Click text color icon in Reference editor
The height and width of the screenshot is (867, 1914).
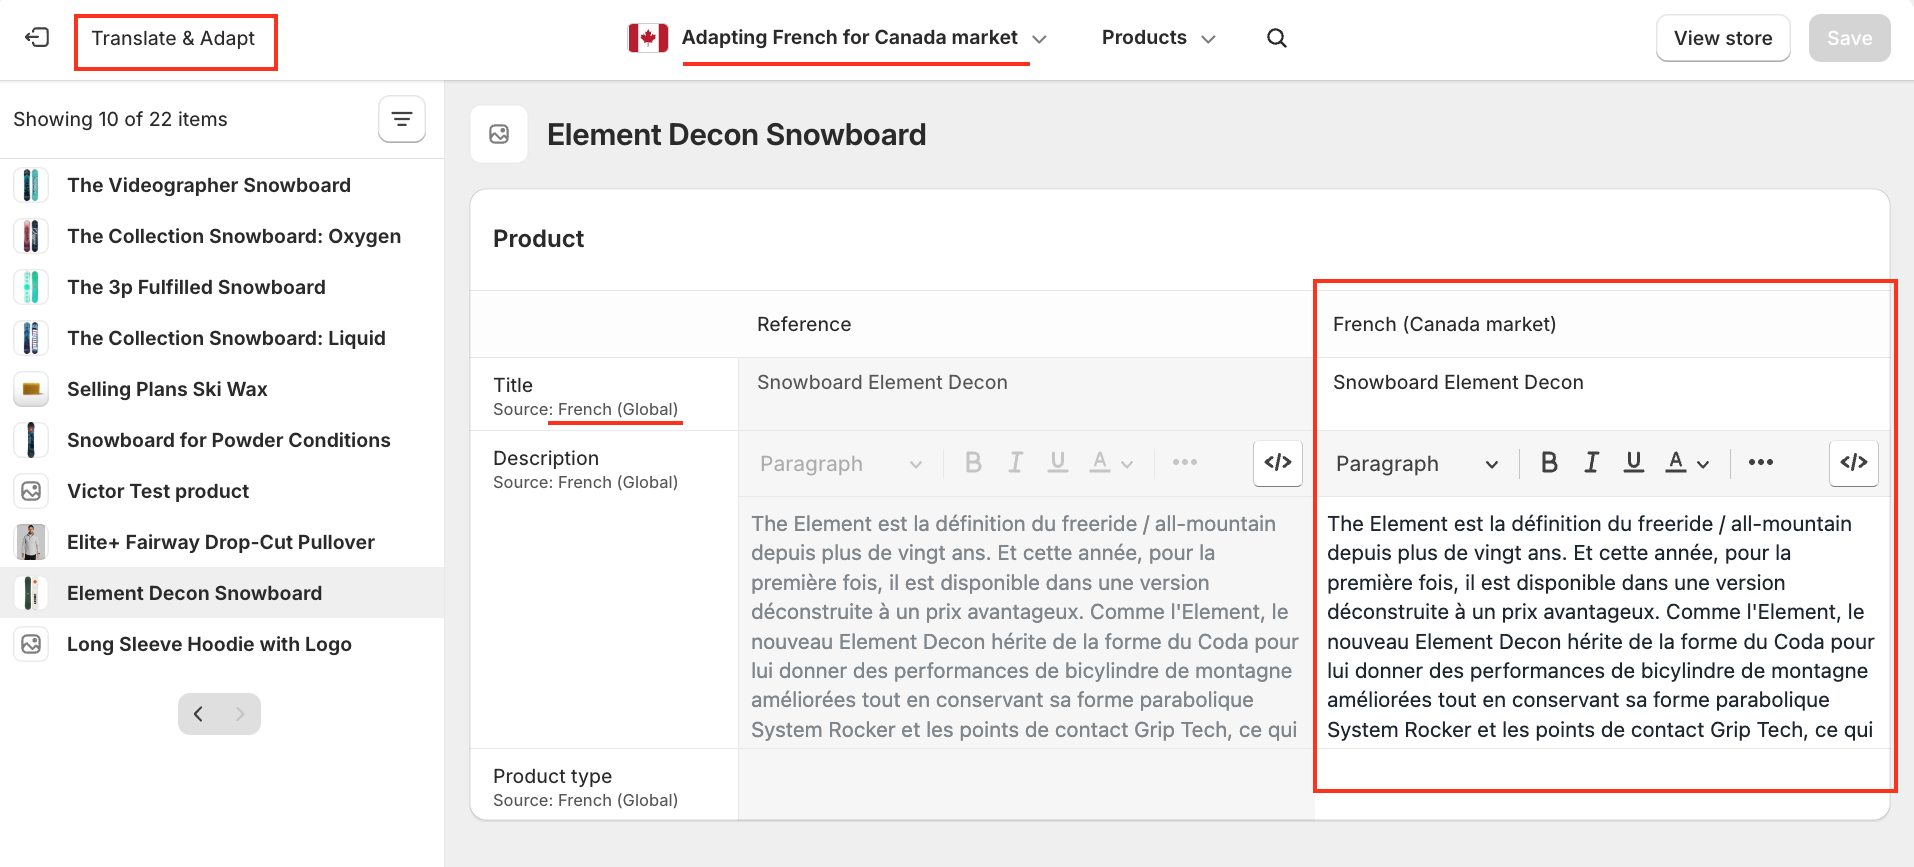point(1111,462)
